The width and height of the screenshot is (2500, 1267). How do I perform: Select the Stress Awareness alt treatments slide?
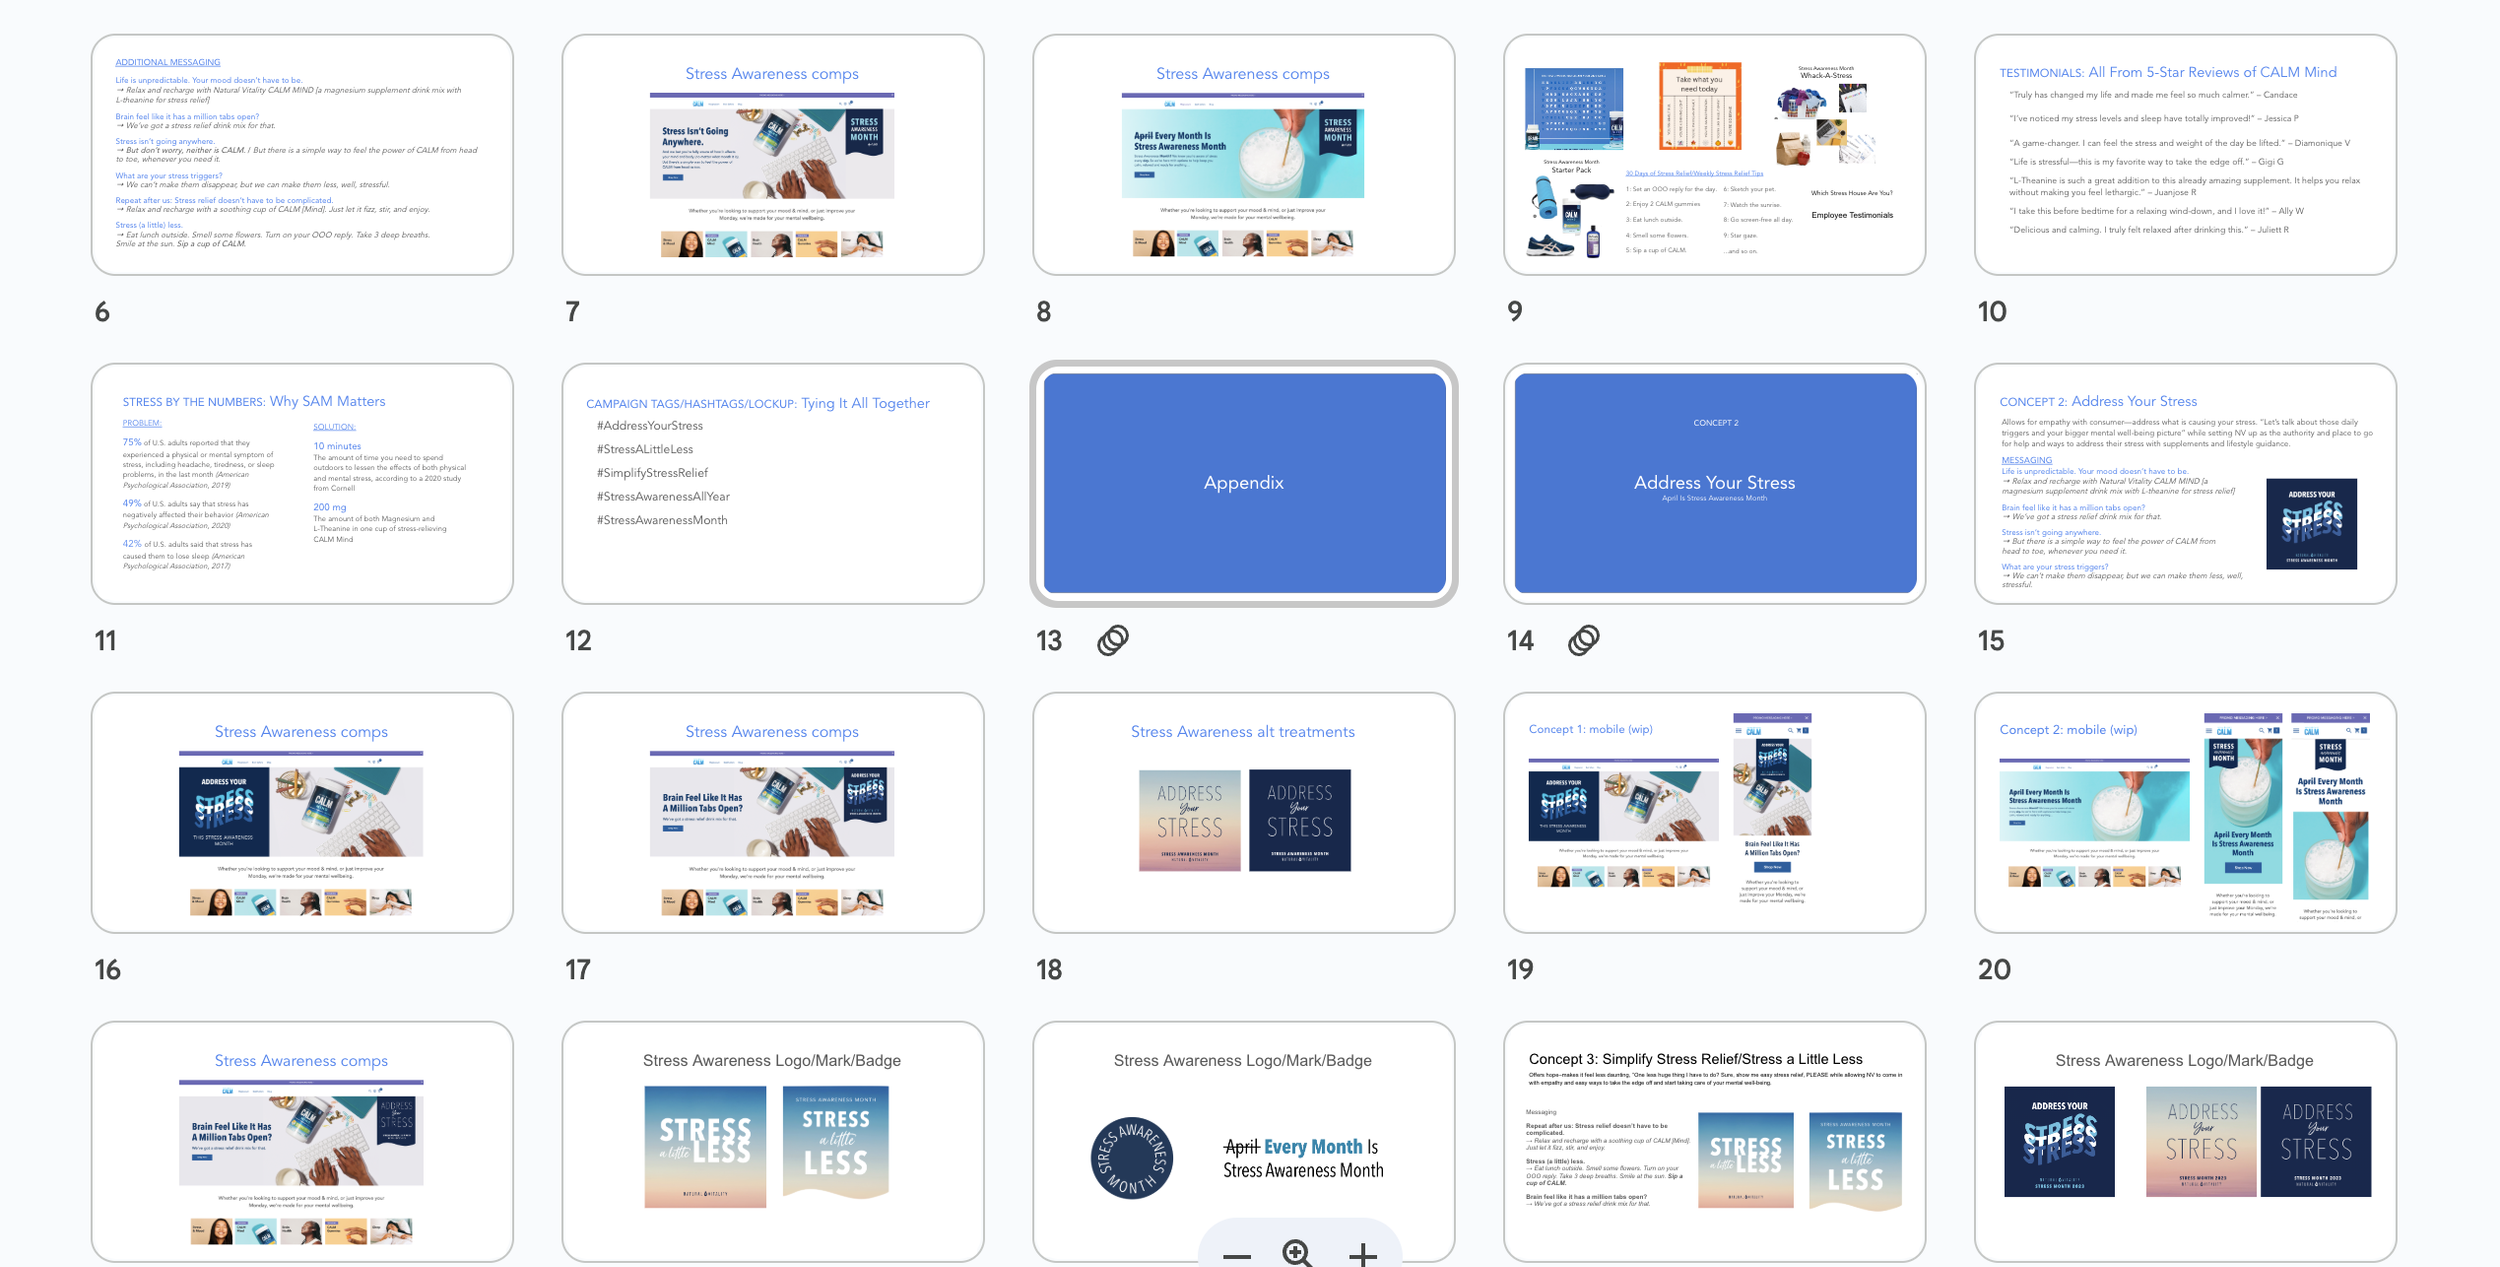coord(1243,812)
